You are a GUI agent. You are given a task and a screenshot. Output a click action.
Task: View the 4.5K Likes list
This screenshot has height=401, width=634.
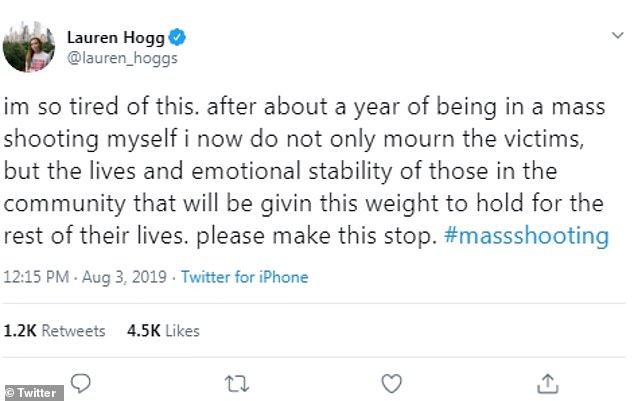click(x=164, y=330)
